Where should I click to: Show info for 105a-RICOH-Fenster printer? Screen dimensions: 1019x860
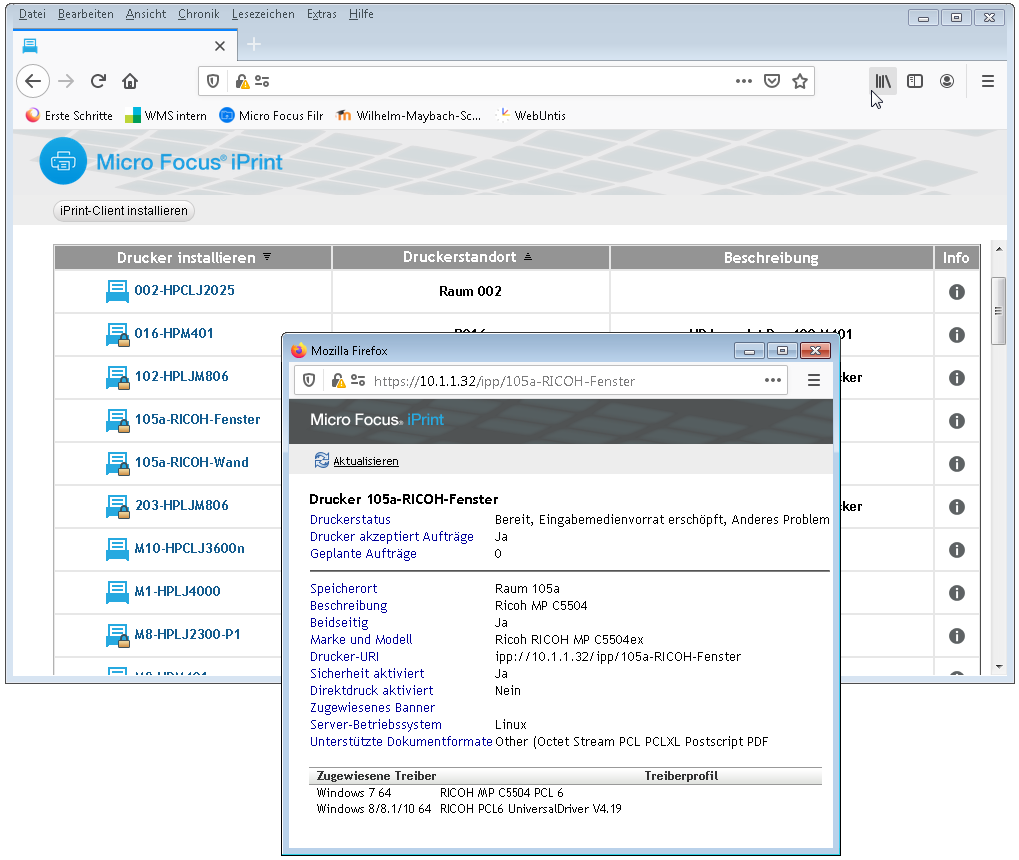[x=957, y=421]
